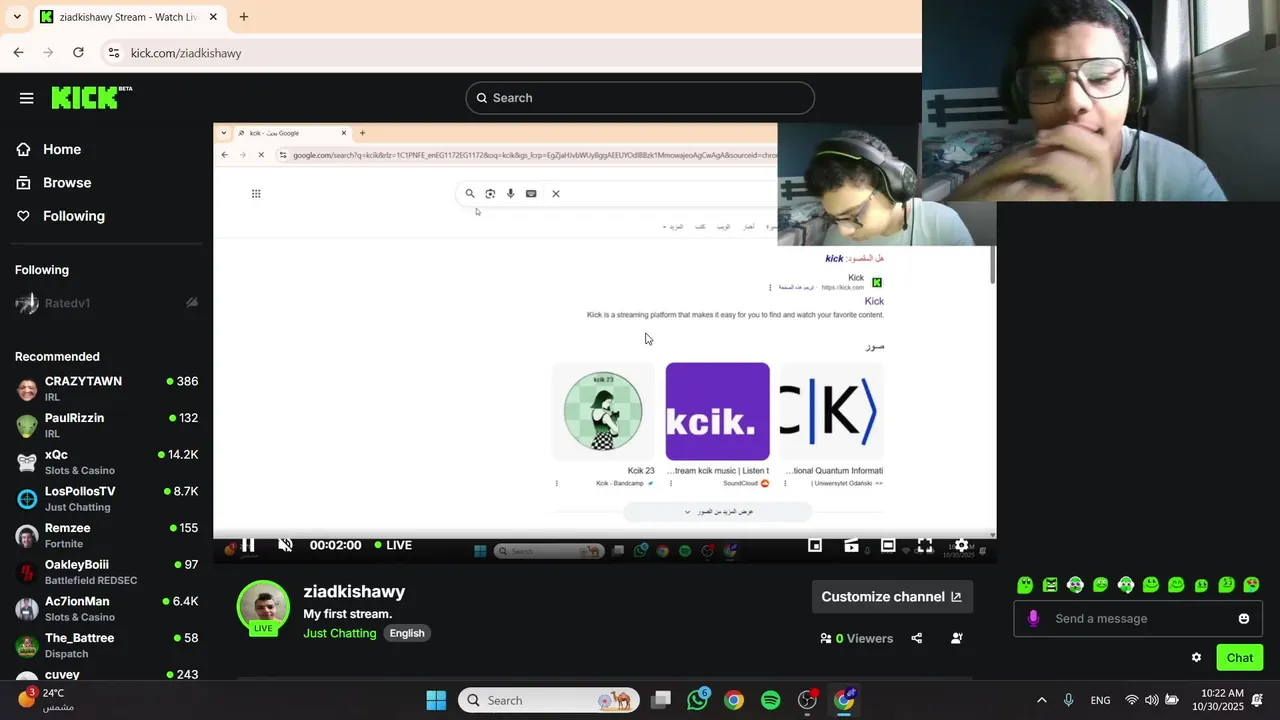Click the Kick Search box
The image size is (1280, 720).
[x=640, y=98]
